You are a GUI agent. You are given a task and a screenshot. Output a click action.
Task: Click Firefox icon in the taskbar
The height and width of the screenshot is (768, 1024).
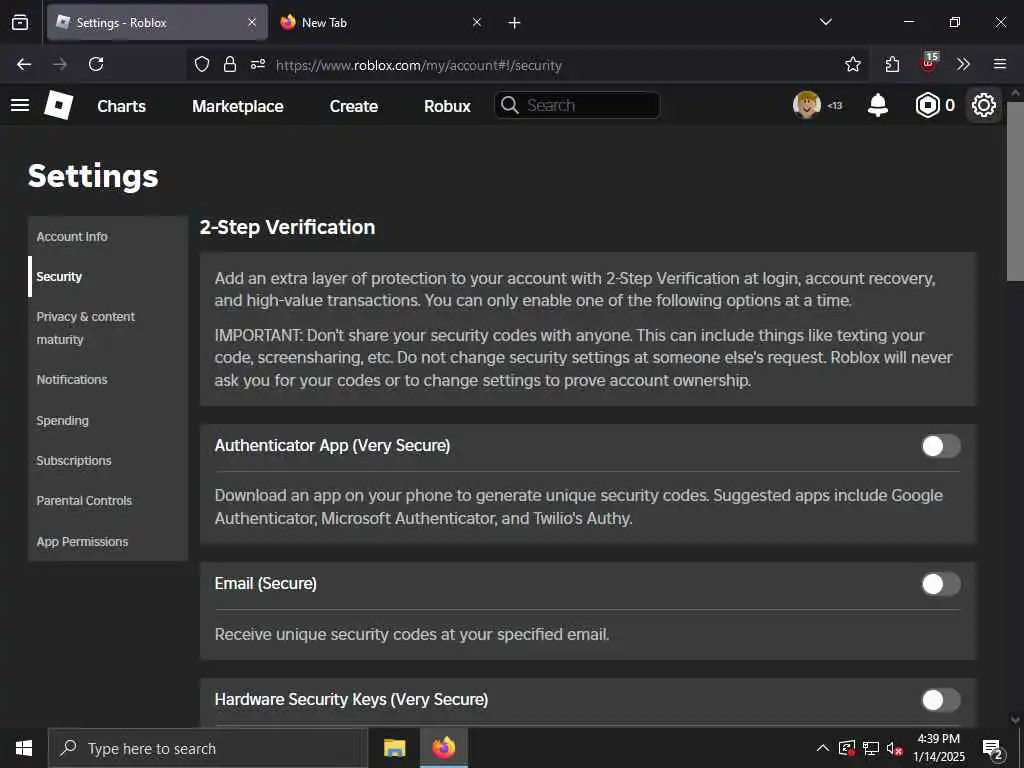click(444, 748)
